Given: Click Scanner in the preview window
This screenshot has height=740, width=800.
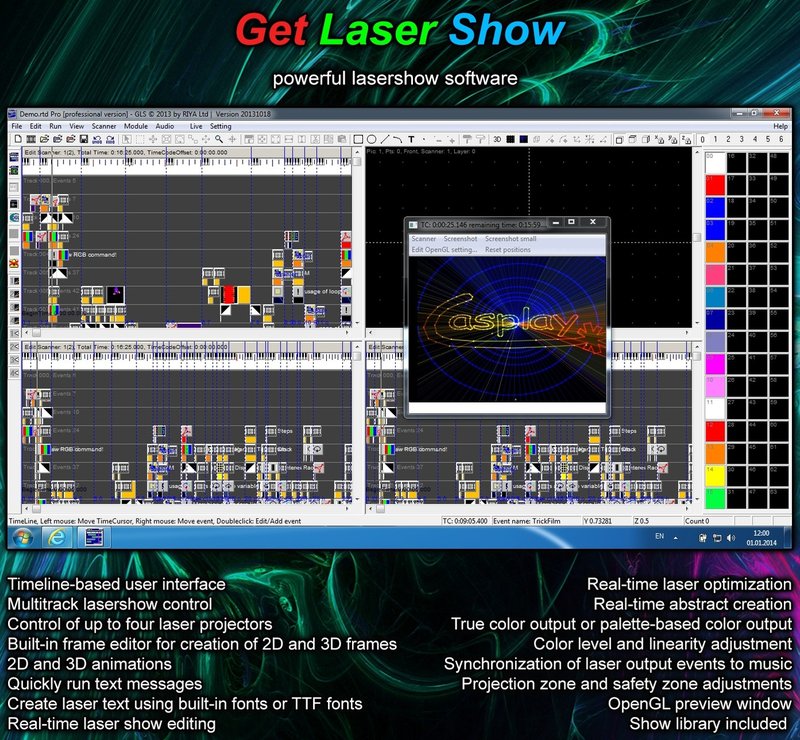Looking at the screenshot, I should pos(423,238).
